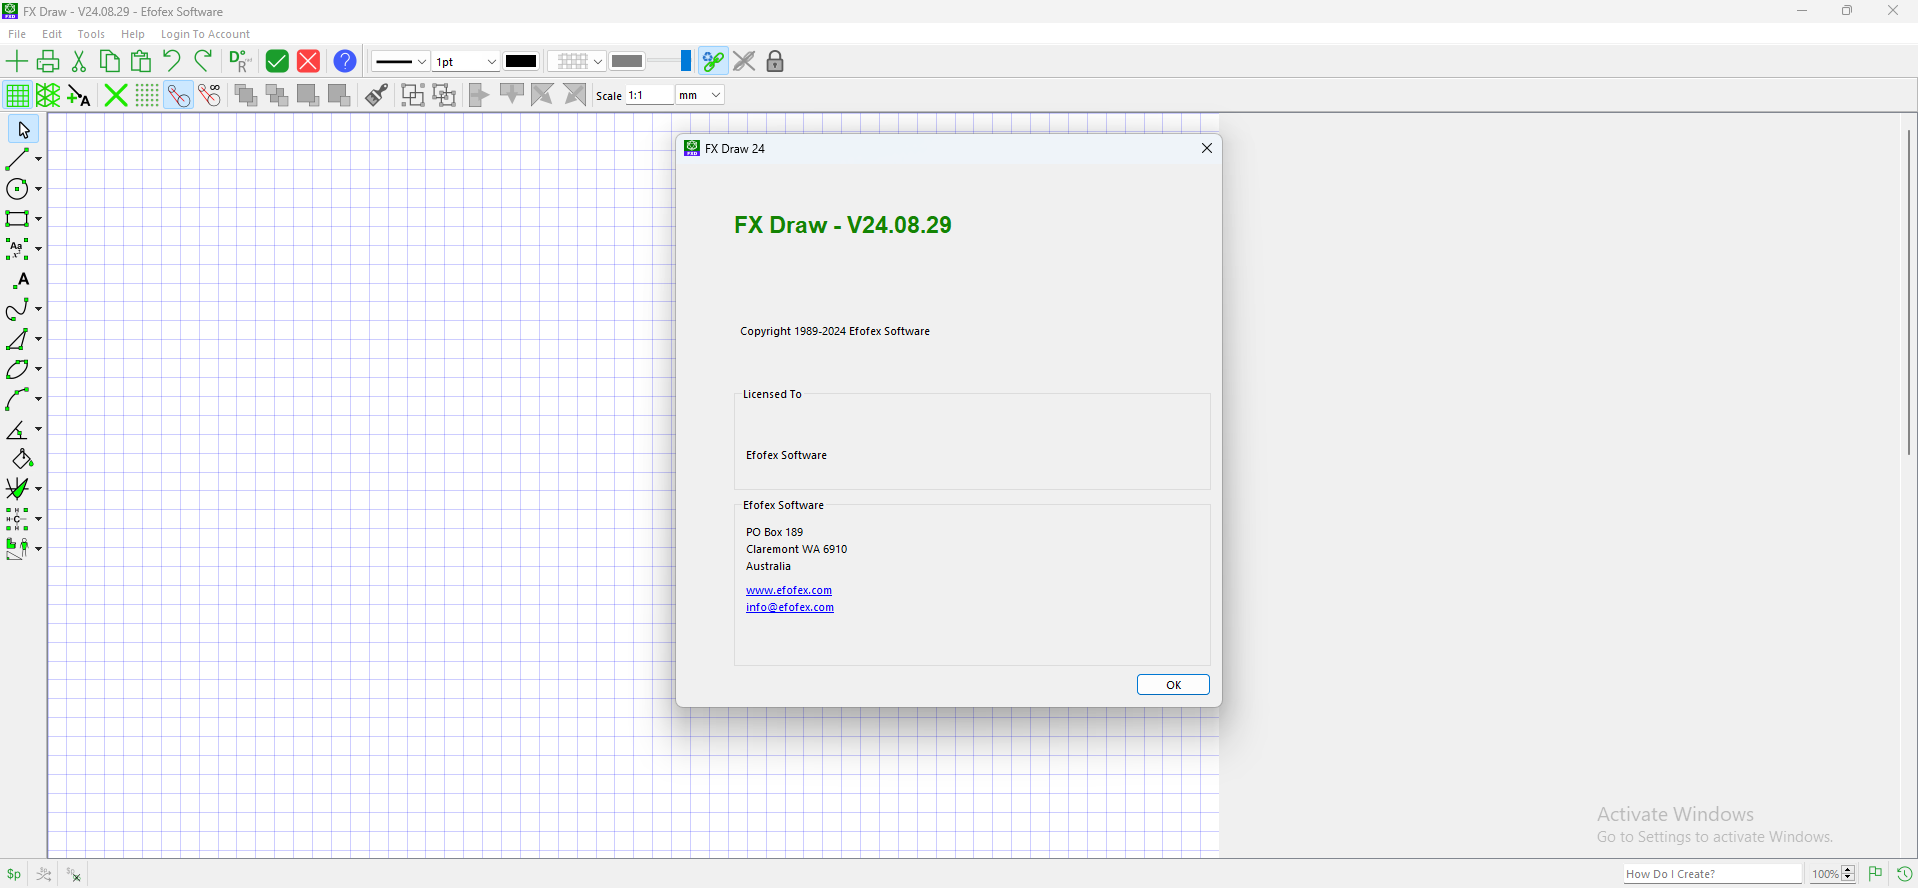Open the Edit menu
This screenshot has width=1918, height=888.
click(x=52, y=34)
